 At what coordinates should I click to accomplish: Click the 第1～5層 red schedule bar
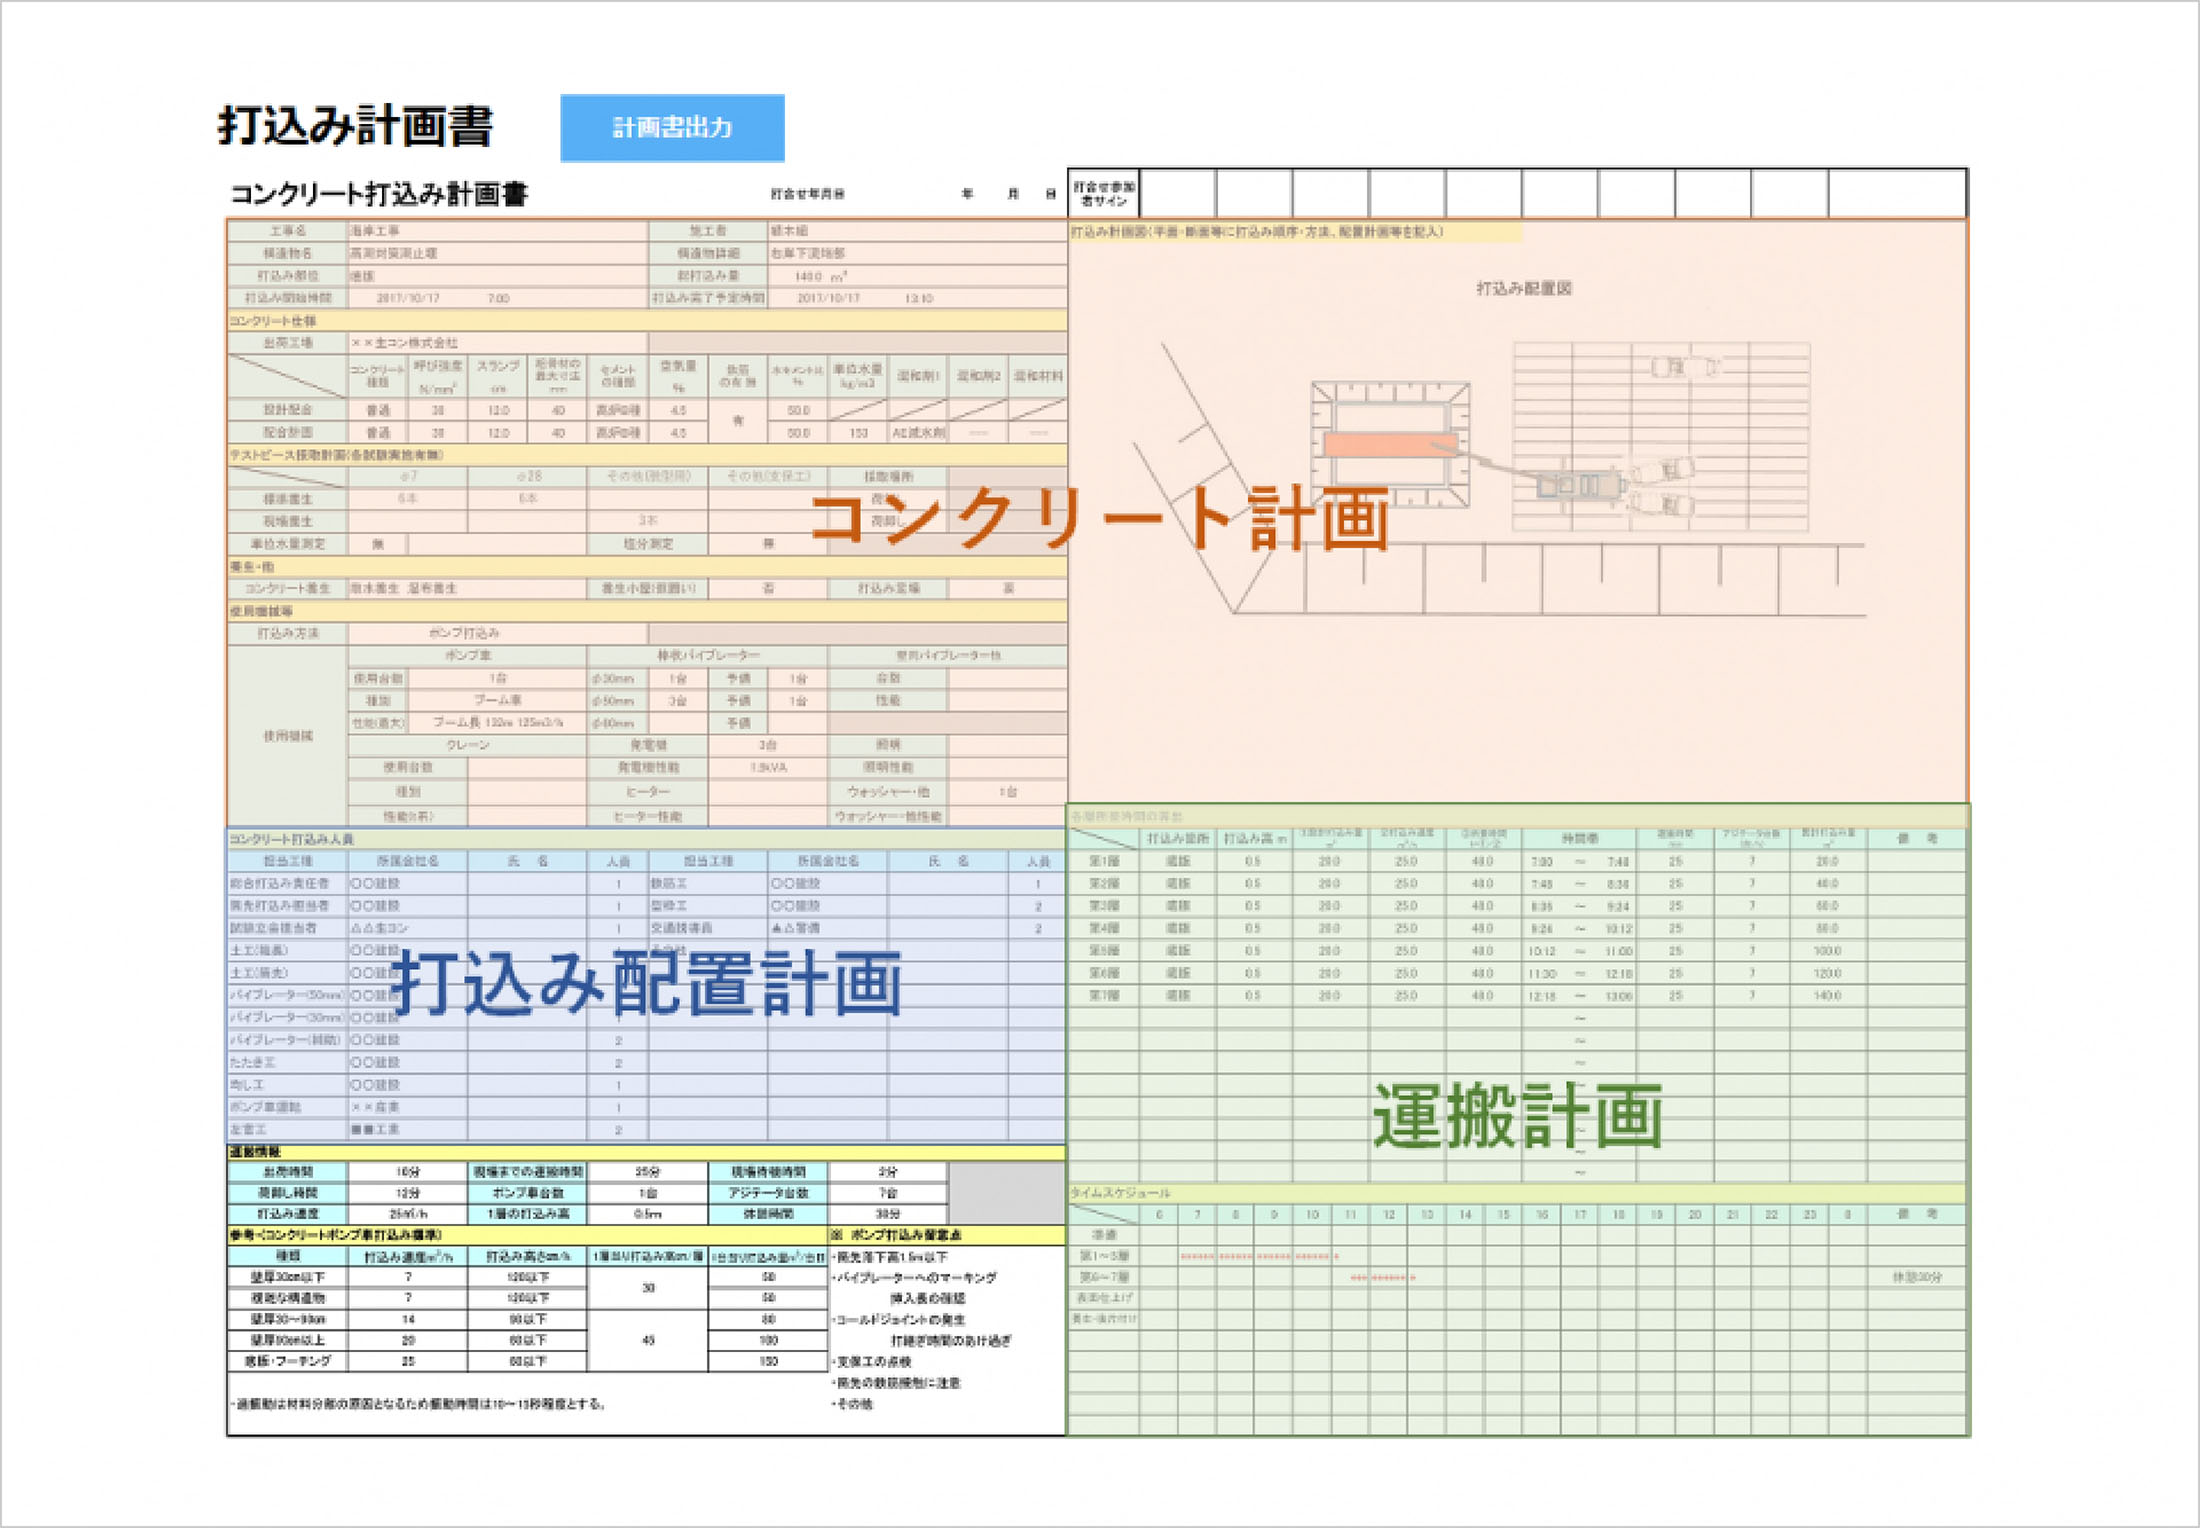tap(1259, 1256)
